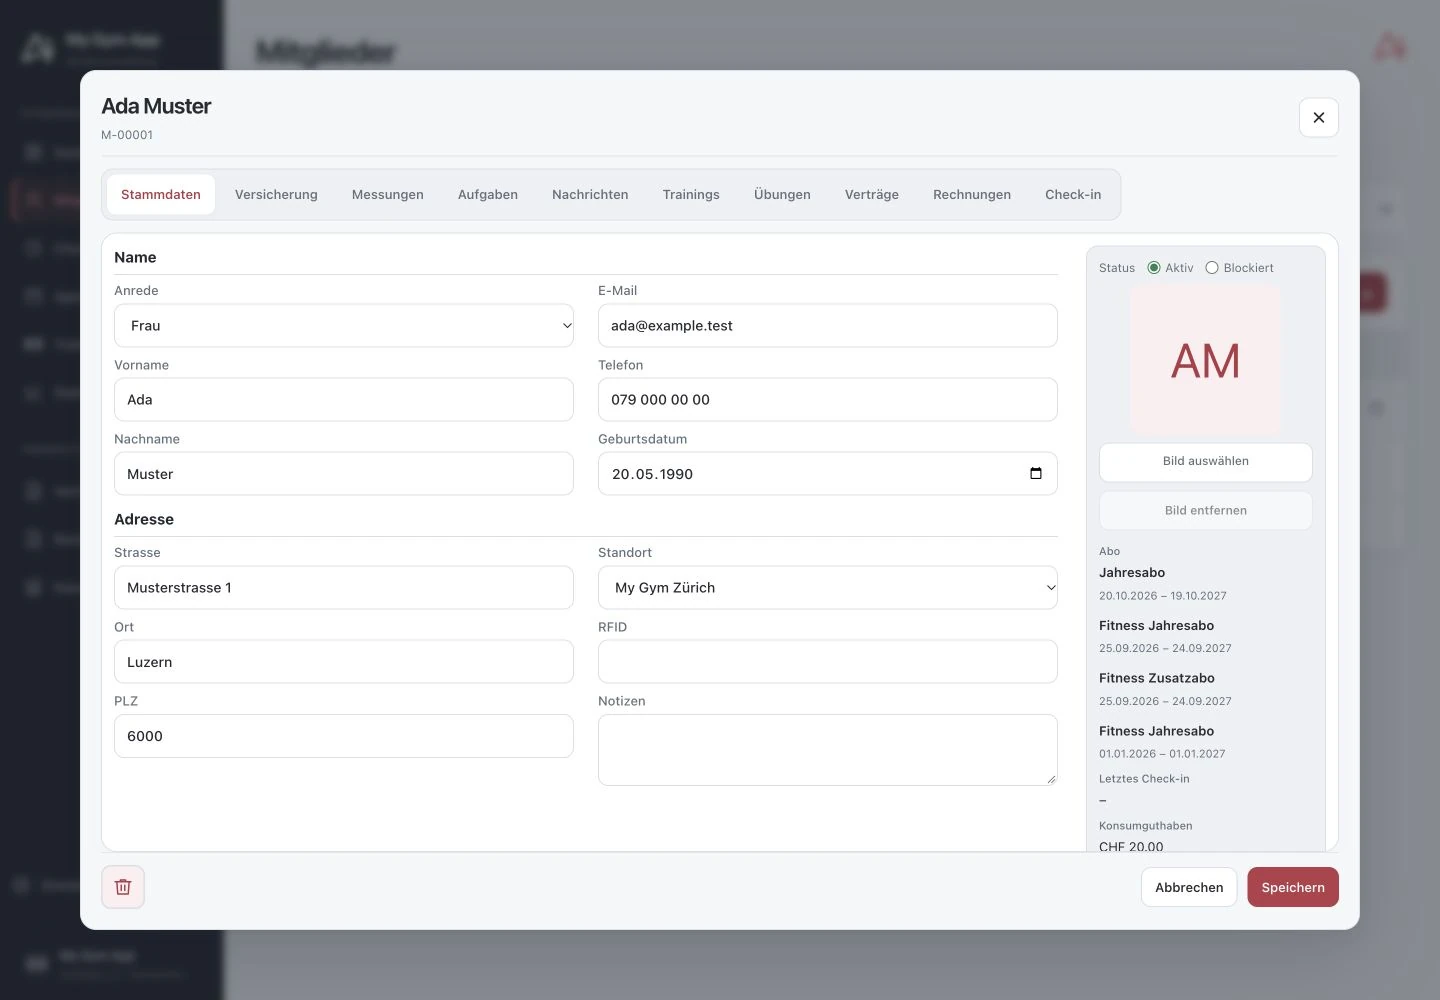Go to the Aufgaben tab
Image resolution: width=1440 pixels, height=1000 pixels.
(x=488, y=195)
